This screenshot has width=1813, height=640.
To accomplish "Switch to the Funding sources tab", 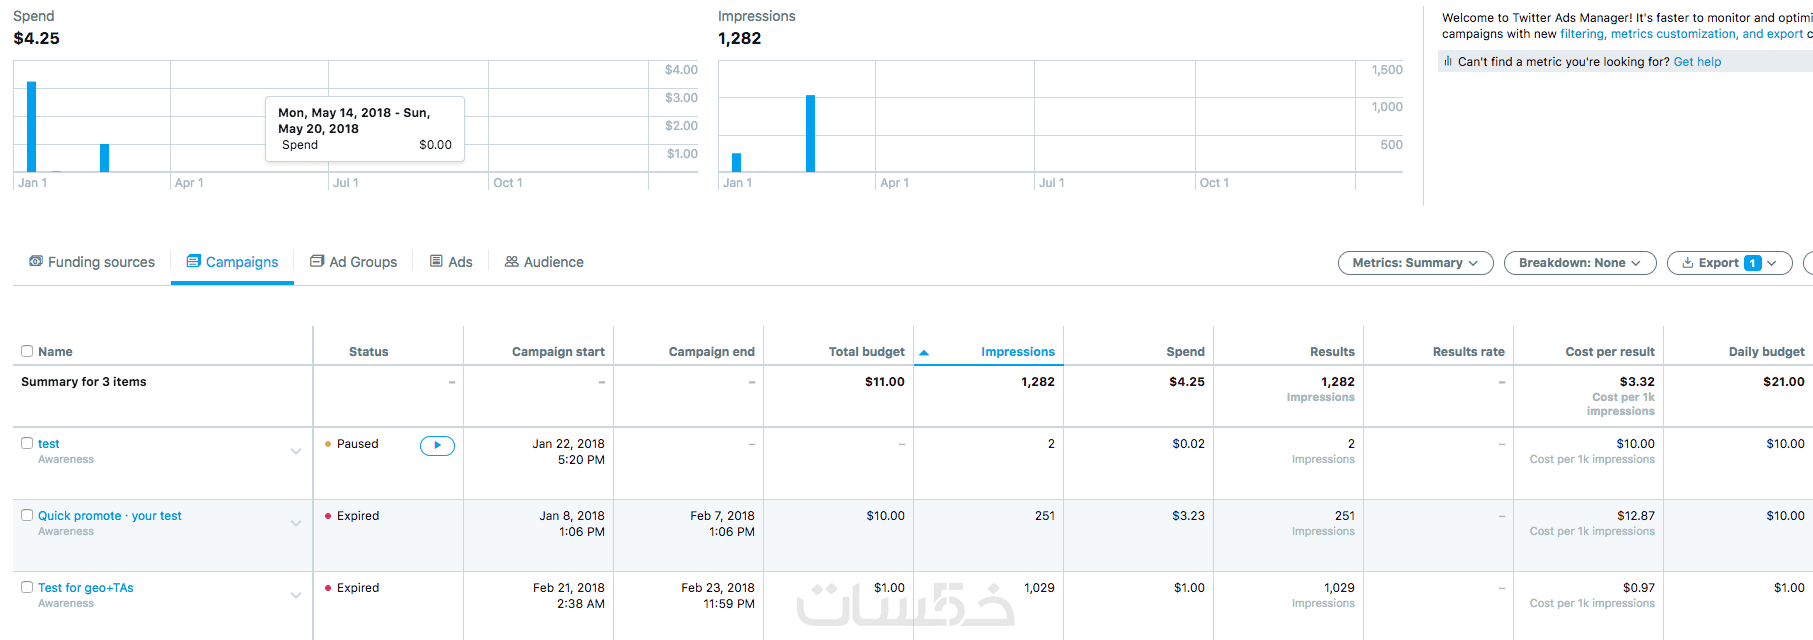I will click(x=92, y=262).
